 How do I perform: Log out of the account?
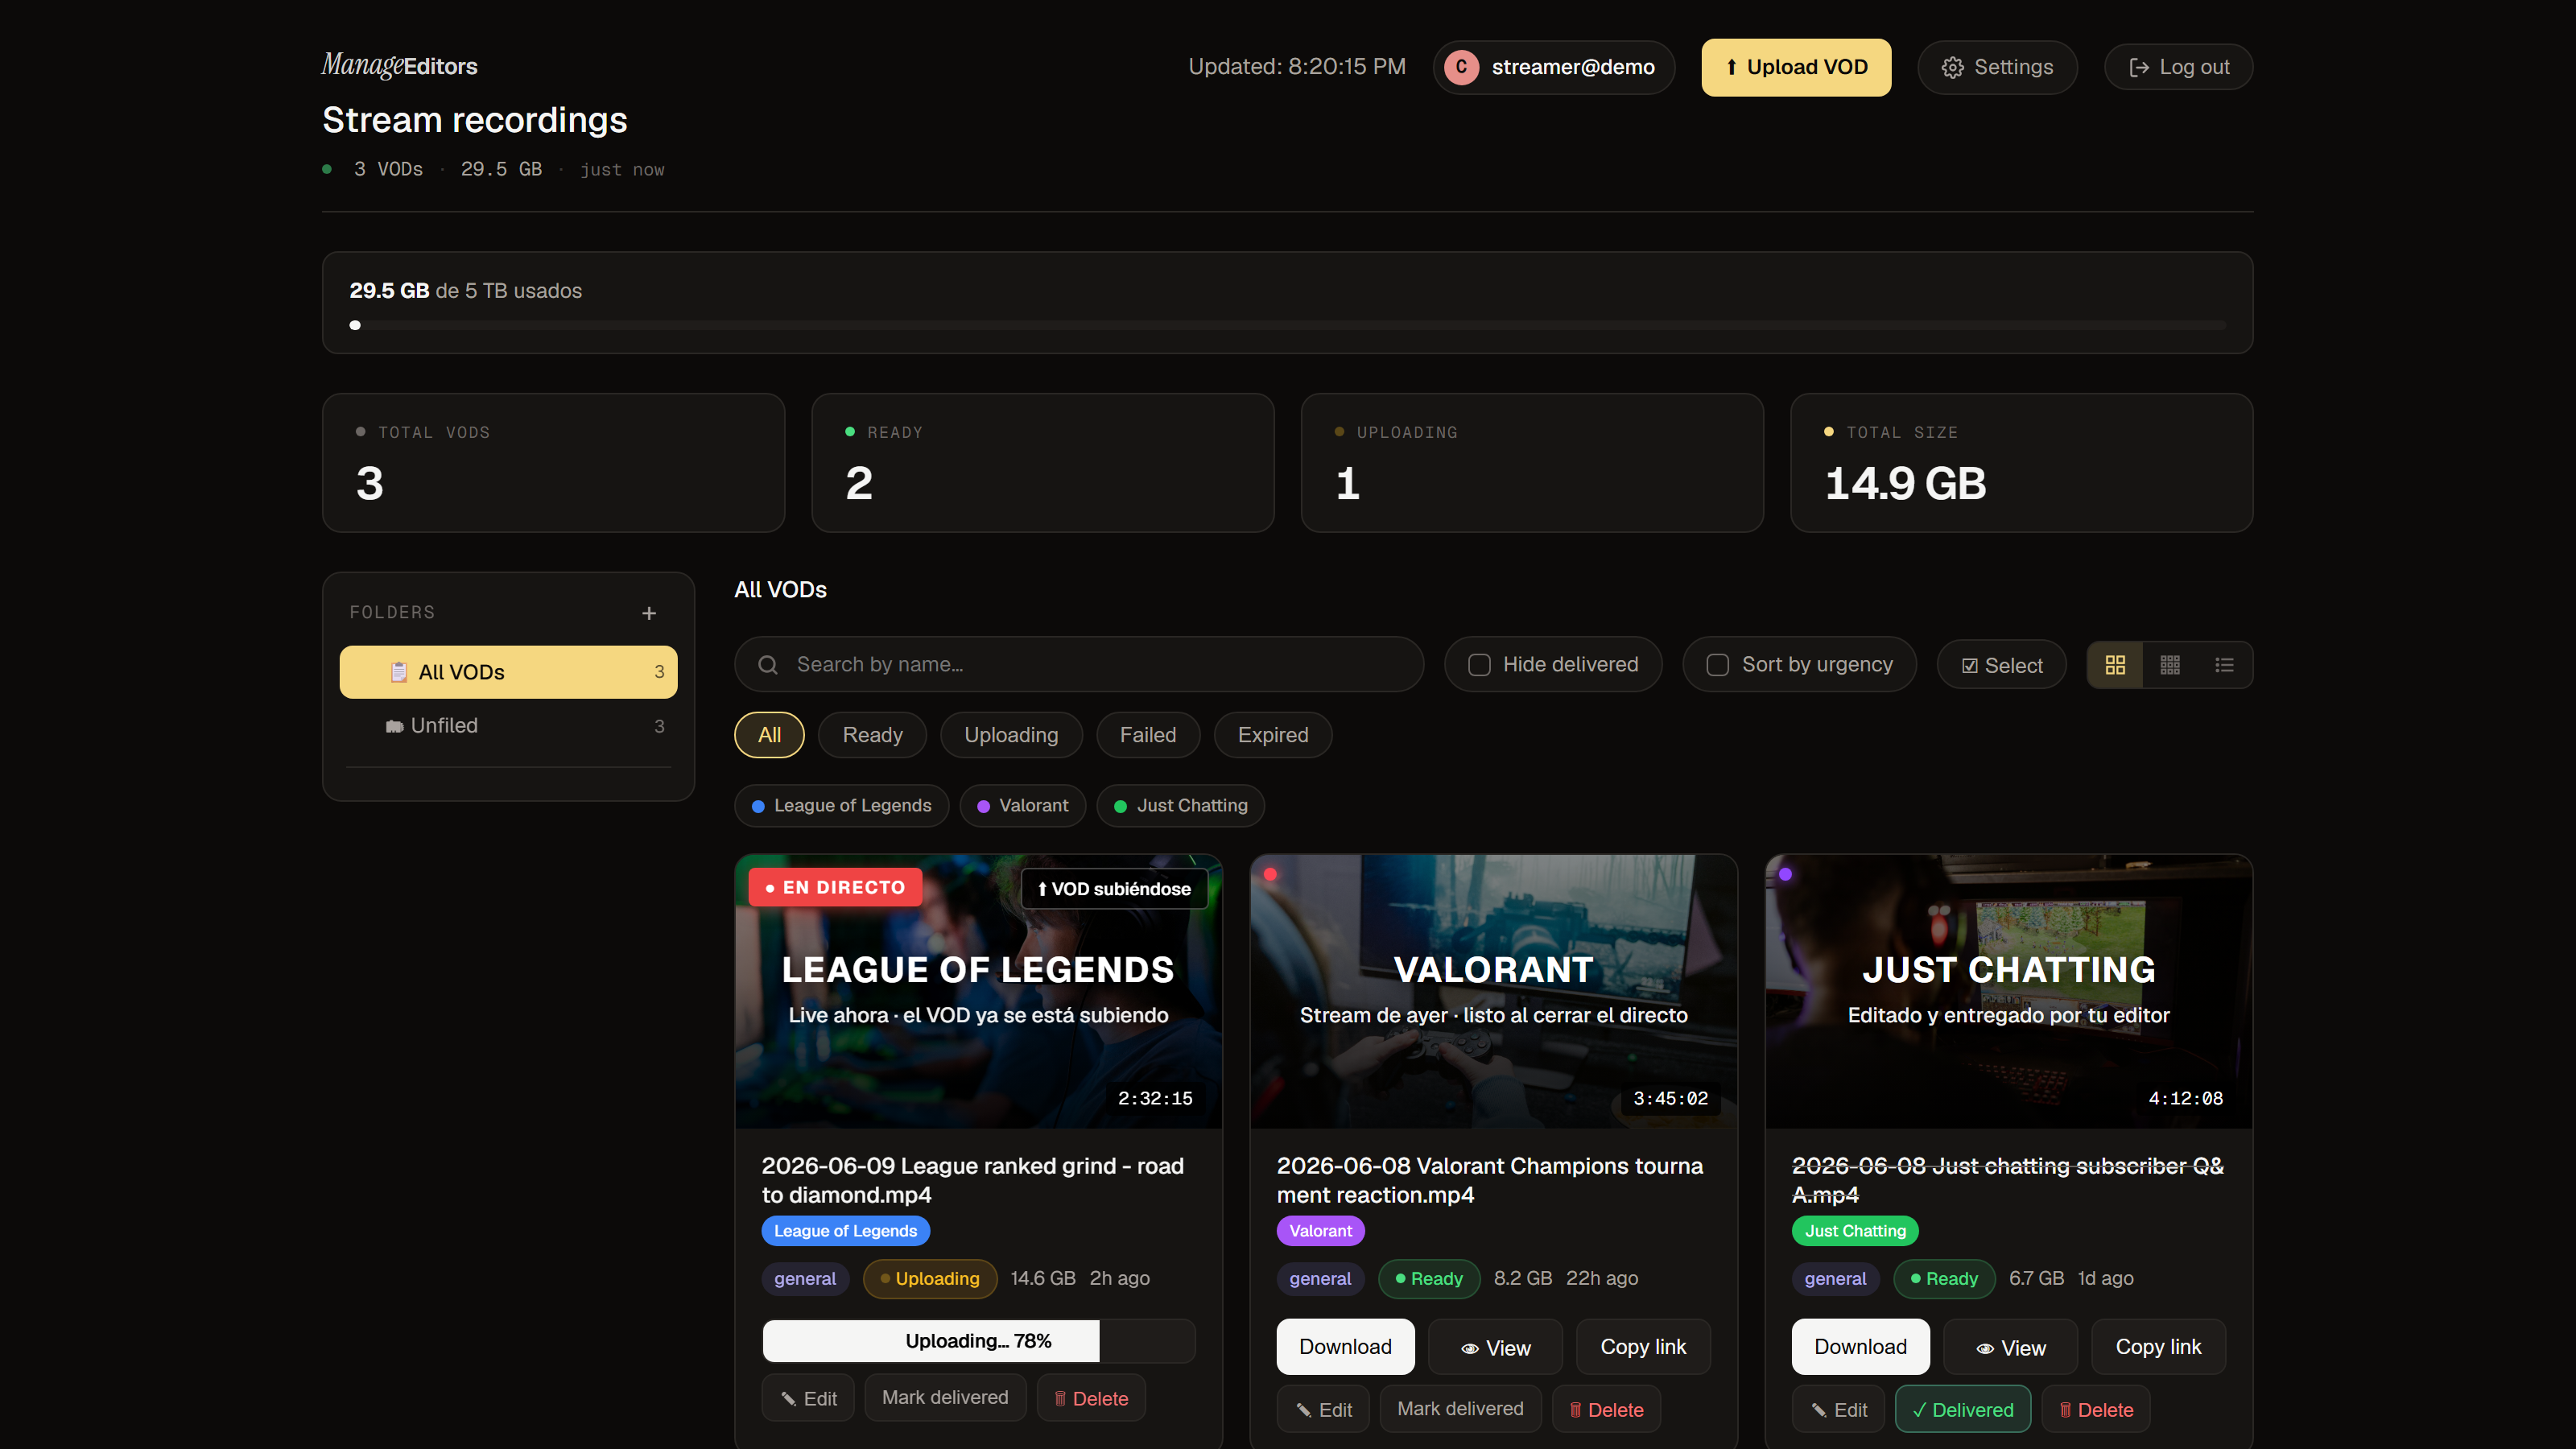coord(2178,67)
